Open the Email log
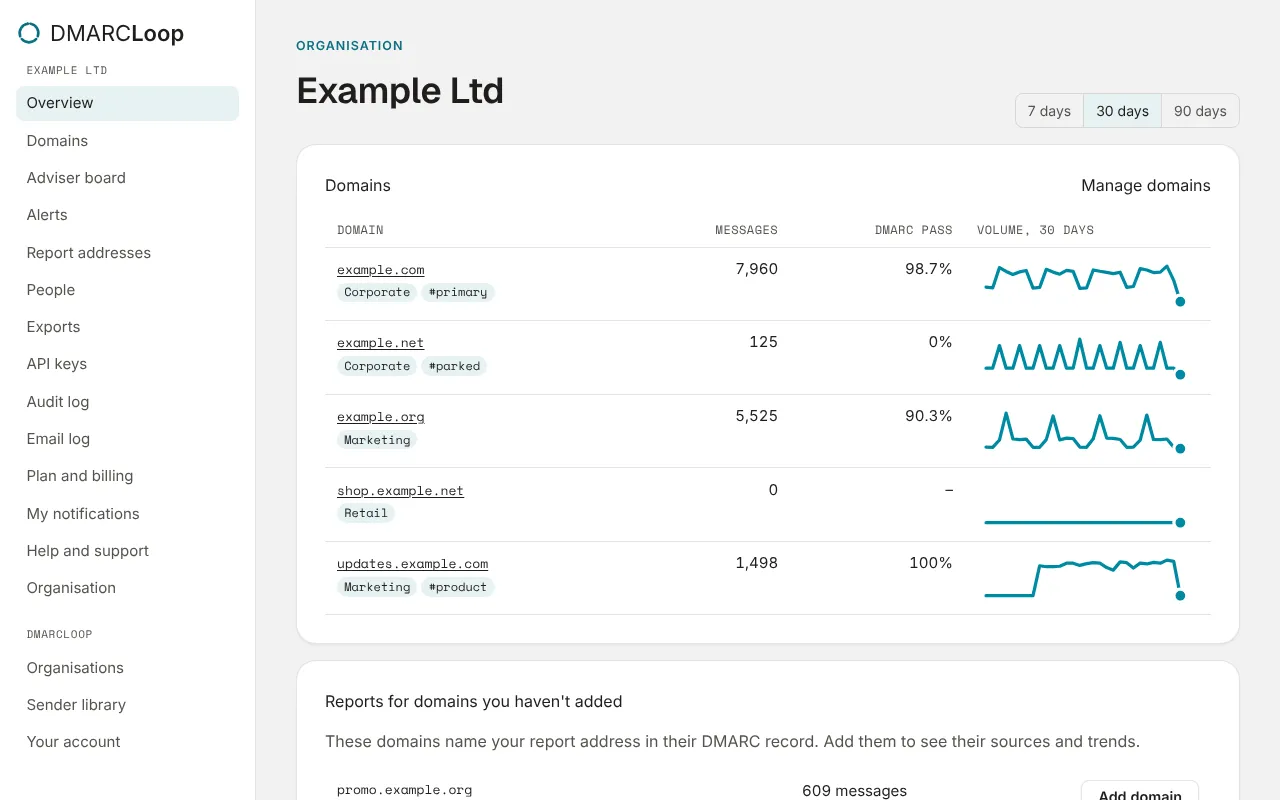 click(x=127, y=439)
